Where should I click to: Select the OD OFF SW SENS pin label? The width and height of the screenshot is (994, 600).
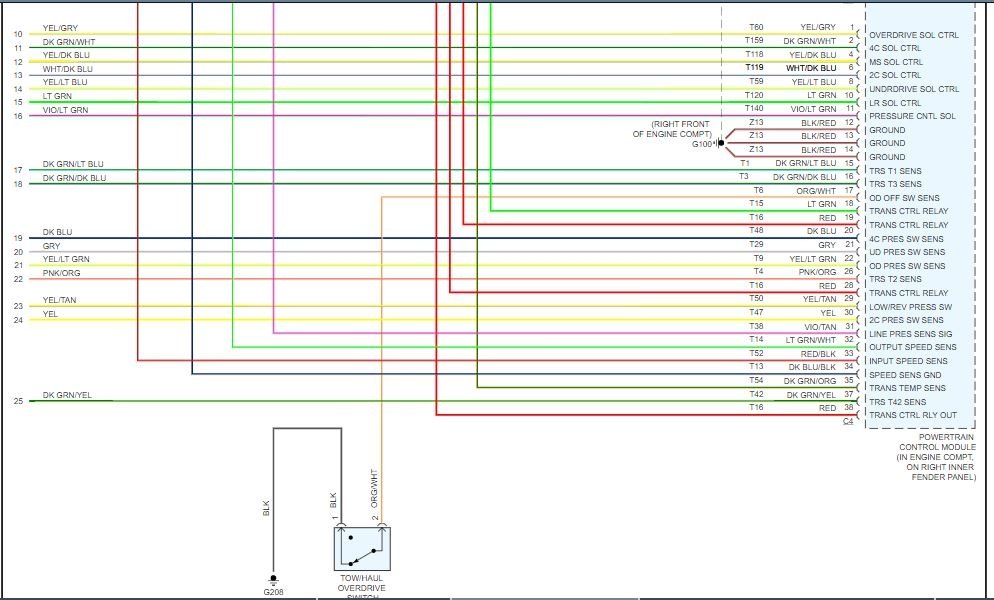pyautogui.click(x=904, y=198)
